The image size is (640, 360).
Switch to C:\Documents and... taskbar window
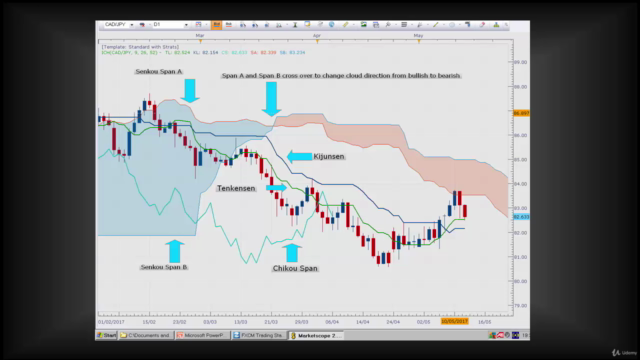pos(146,336)
